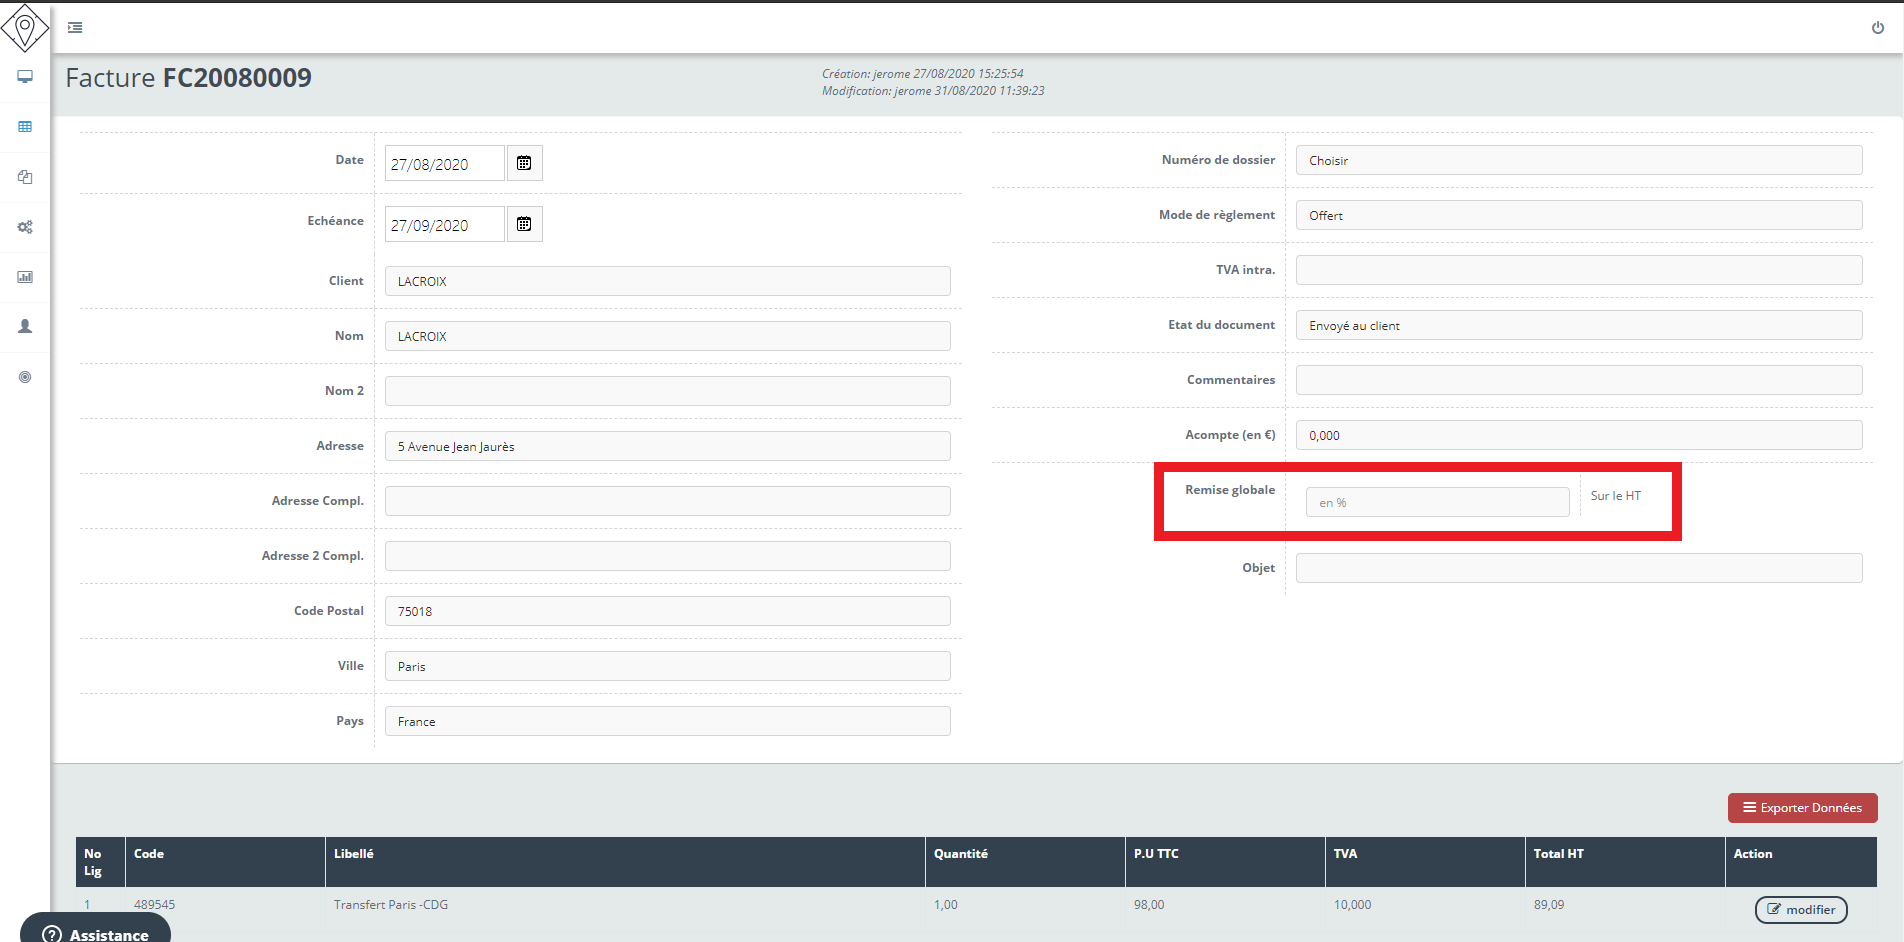This screenshot has width=1904, height=942.
Task: Open the documents copy sidebar icon
Action: (25, 177)
